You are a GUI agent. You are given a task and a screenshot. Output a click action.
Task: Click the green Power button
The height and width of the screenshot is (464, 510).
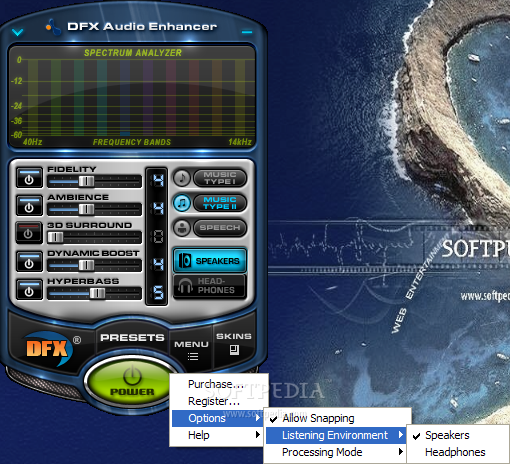click(x=132, y=382)
